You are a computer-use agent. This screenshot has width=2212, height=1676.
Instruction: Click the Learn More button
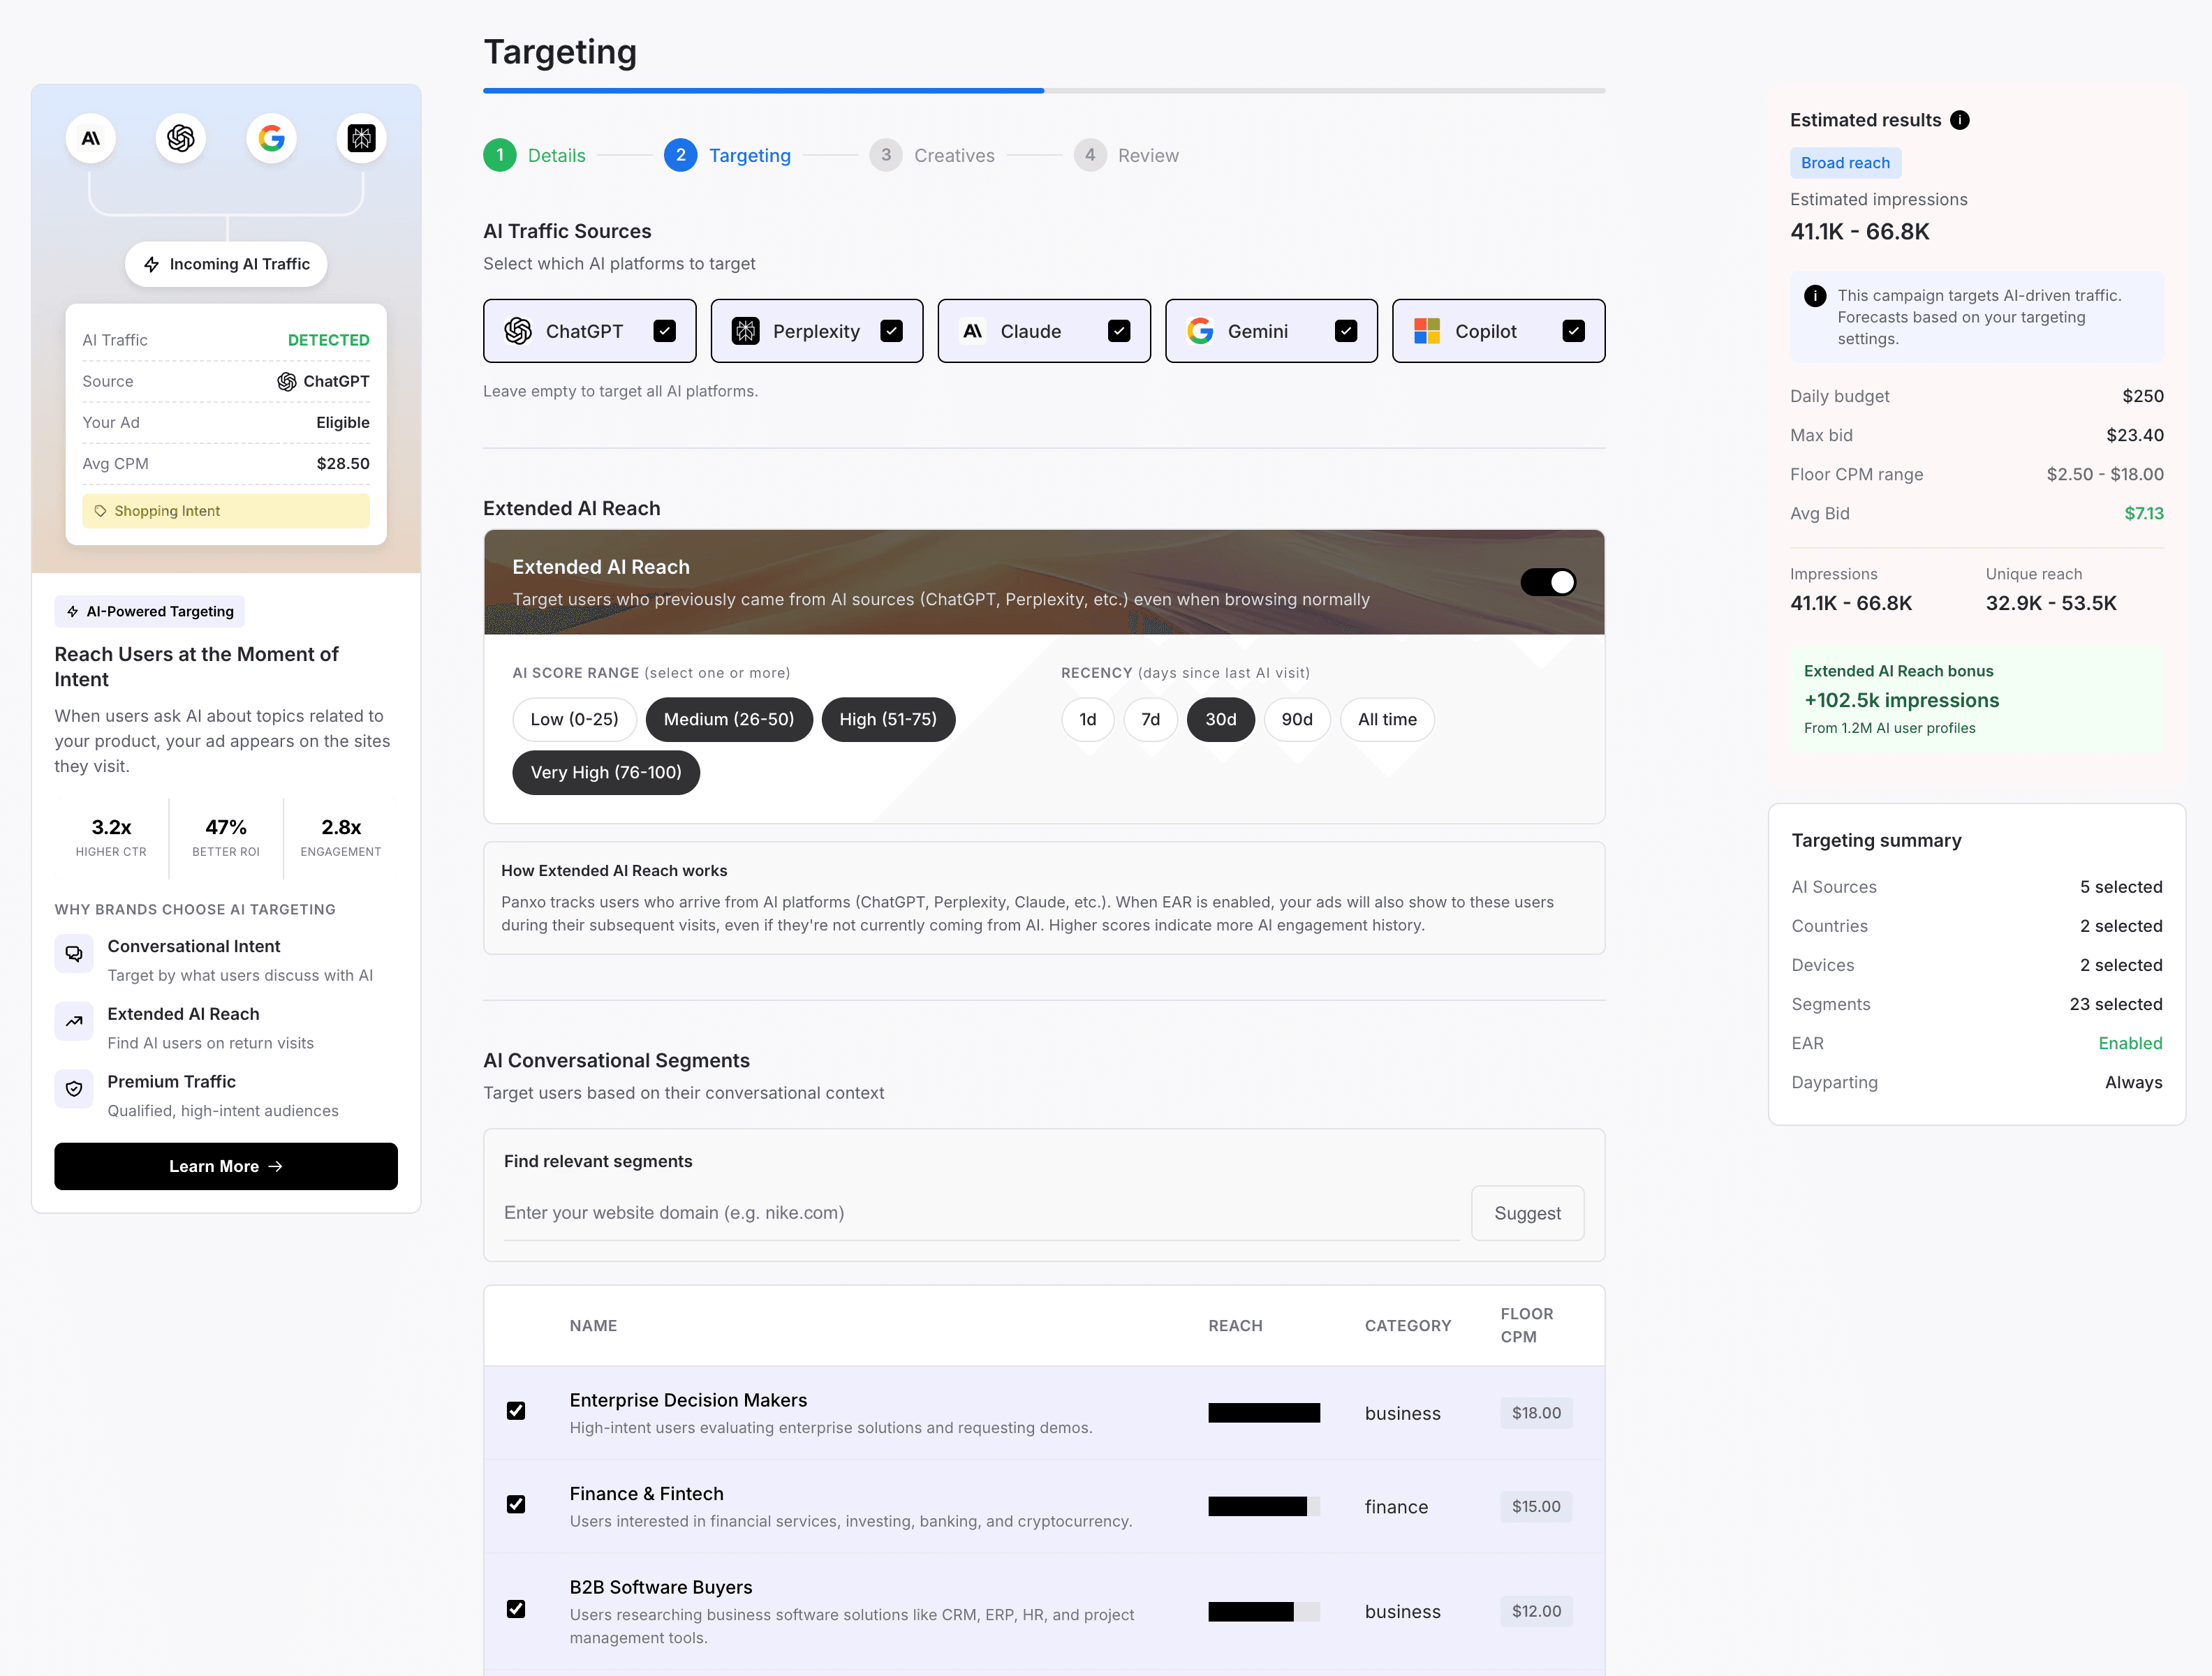226,1166
